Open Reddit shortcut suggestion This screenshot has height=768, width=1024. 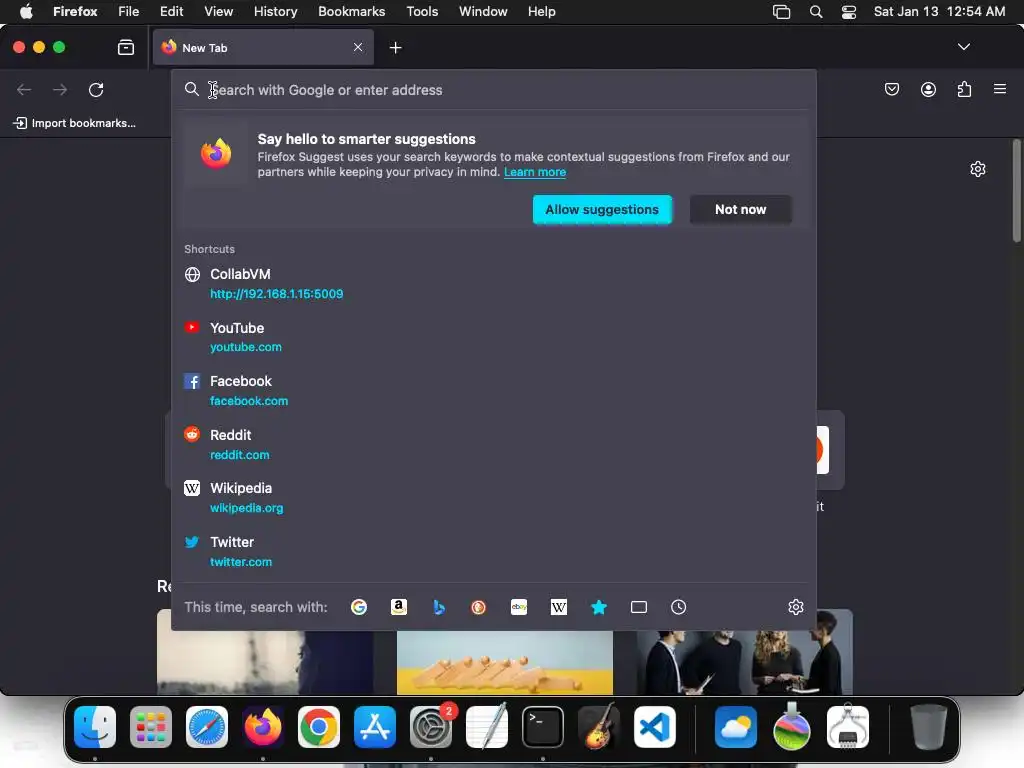[x=494, y=444]
